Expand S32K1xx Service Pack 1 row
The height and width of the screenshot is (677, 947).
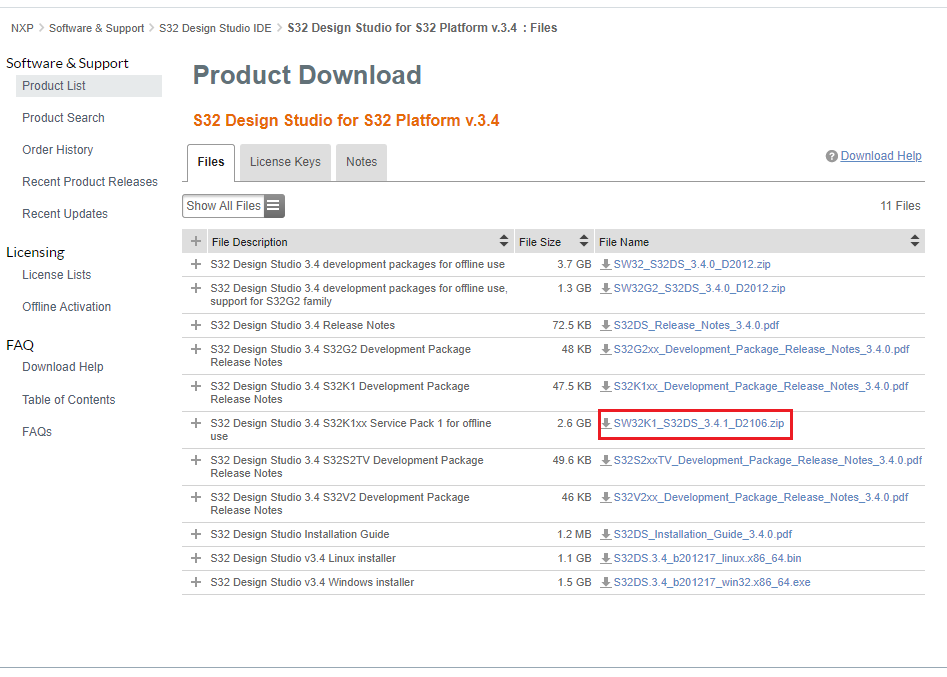point(196,423)
